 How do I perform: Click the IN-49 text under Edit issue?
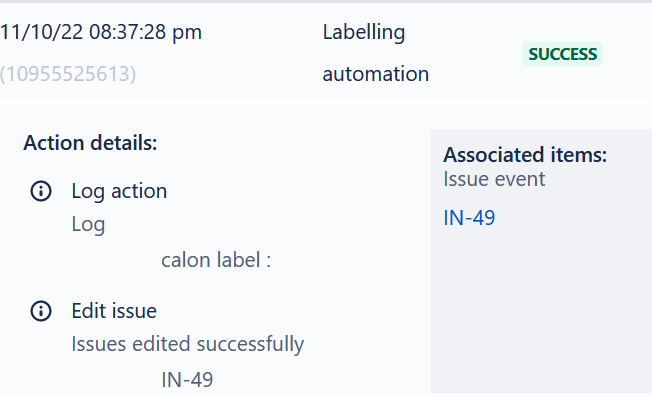187,380
